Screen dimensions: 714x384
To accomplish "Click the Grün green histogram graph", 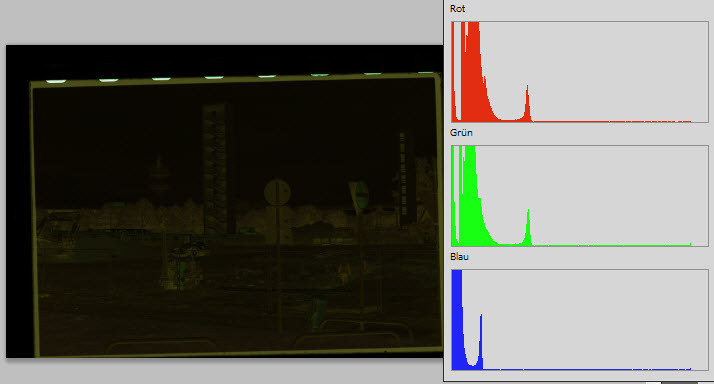I will (x=580, y=196).
